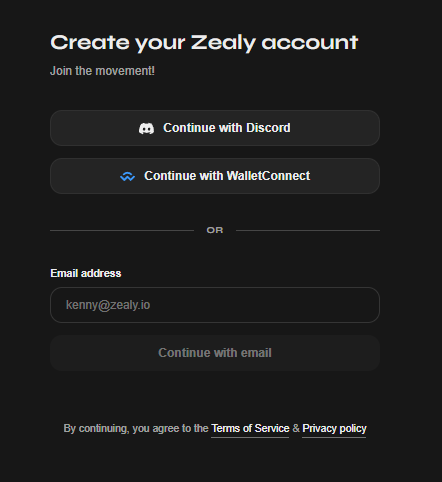Click the Join the movement! subtitle
442x482 pixels.
click(102, 71)
